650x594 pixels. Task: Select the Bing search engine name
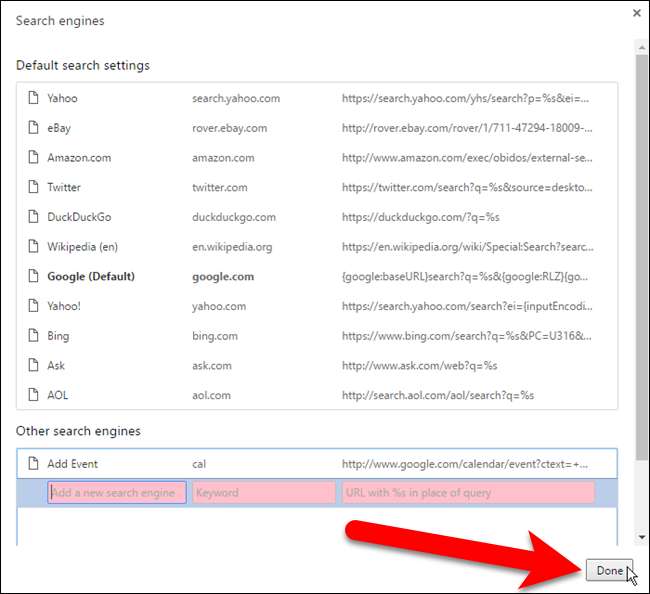click(x=58, y=336)
